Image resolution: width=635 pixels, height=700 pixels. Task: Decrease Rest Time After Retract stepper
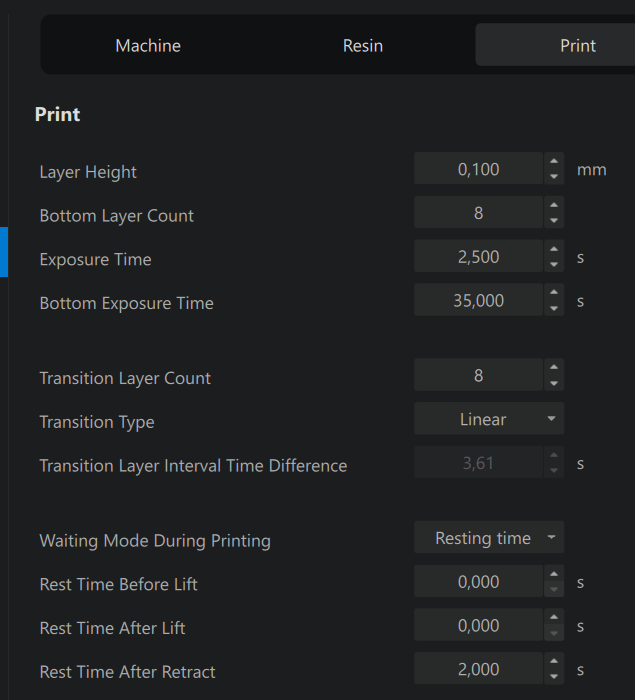554,676
